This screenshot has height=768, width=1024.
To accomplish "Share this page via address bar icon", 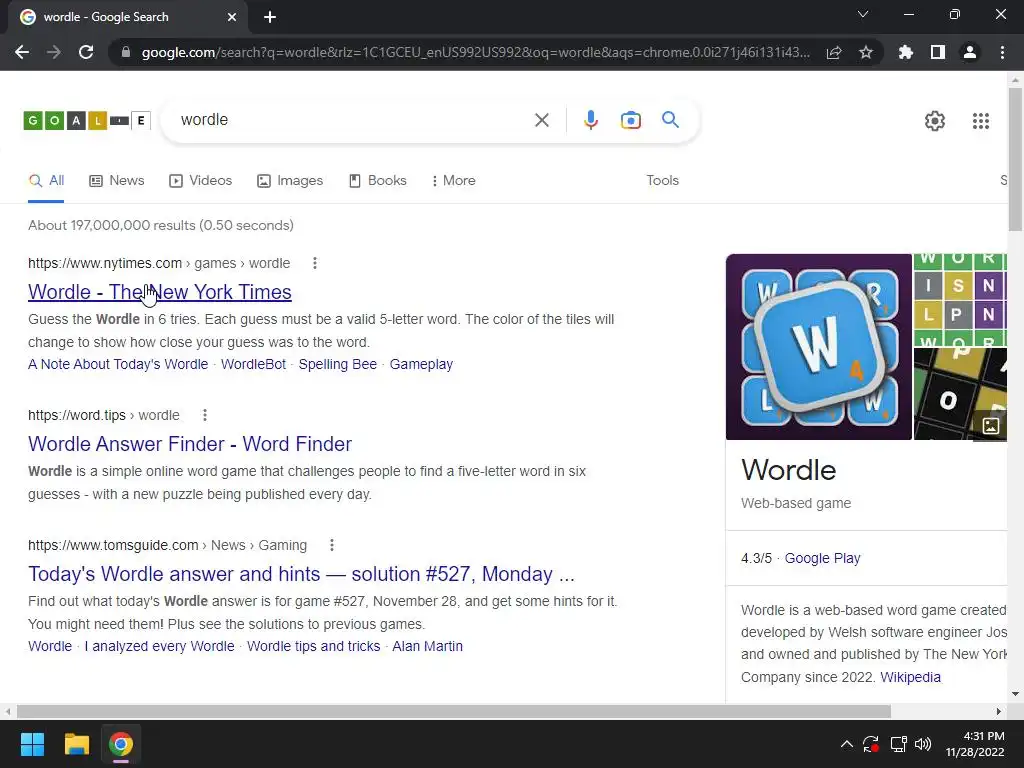I will (834, 52).
